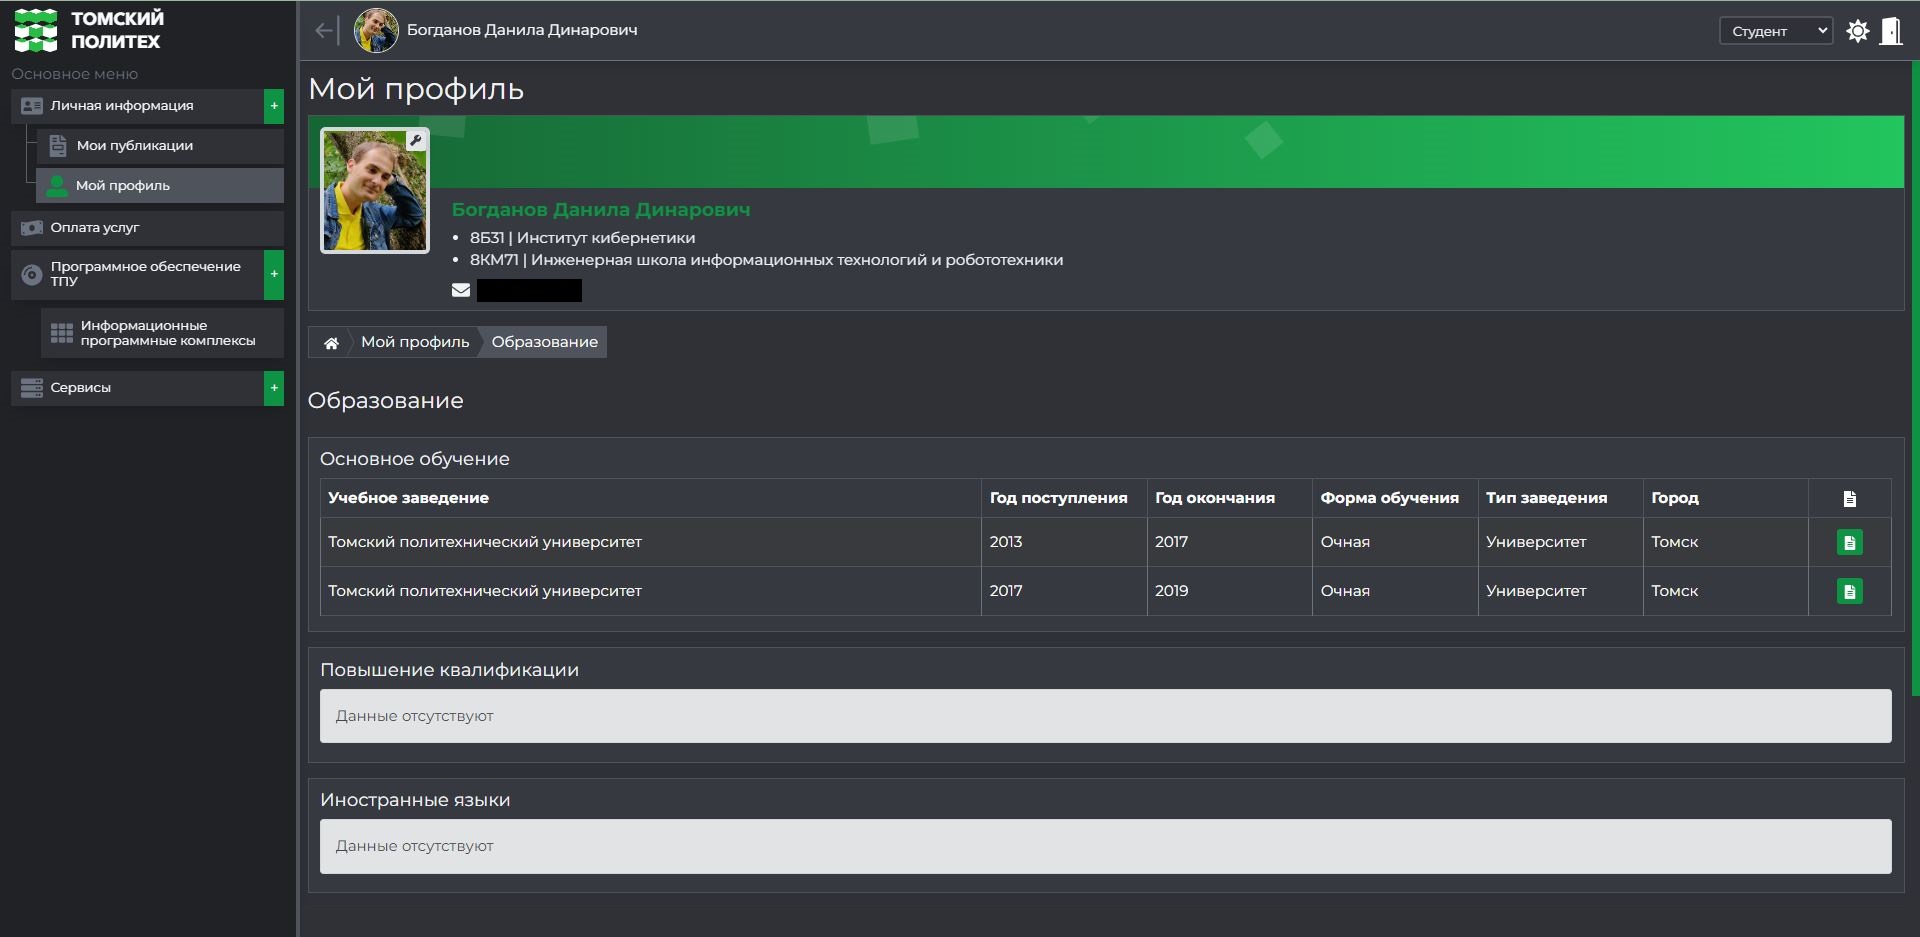Expand the Сервисы plus button
Image resolution: width=1920 pixels, height=937 pixels.
274,388
